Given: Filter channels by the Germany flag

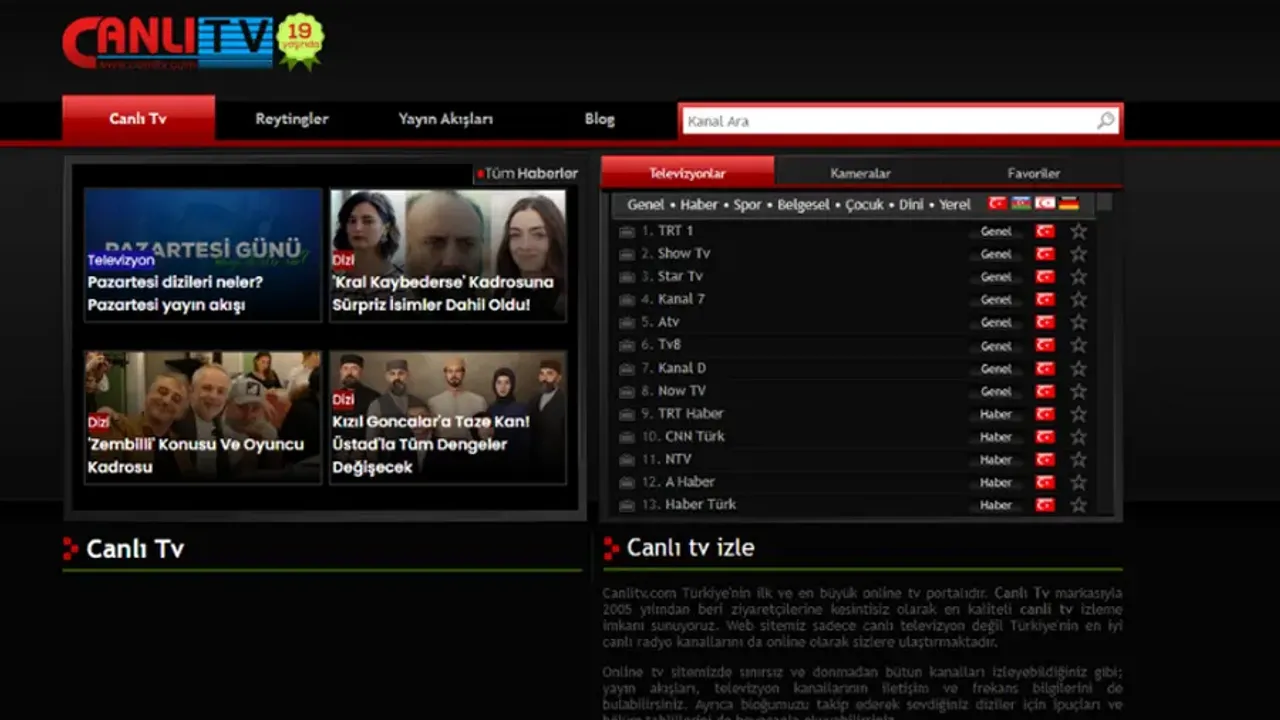Looking at the screenshot, I should pyautogui.click(x=1069, y=204).
